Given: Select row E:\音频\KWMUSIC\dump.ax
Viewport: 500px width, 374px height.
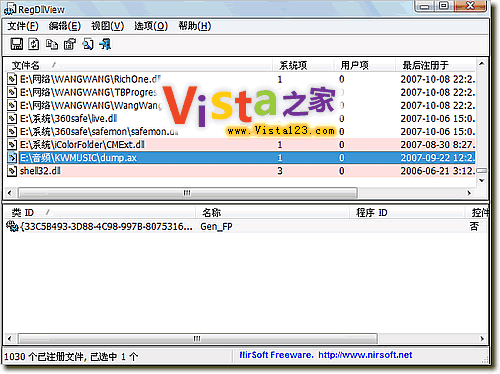Looking at the screenshot, I should coord(241,157).
